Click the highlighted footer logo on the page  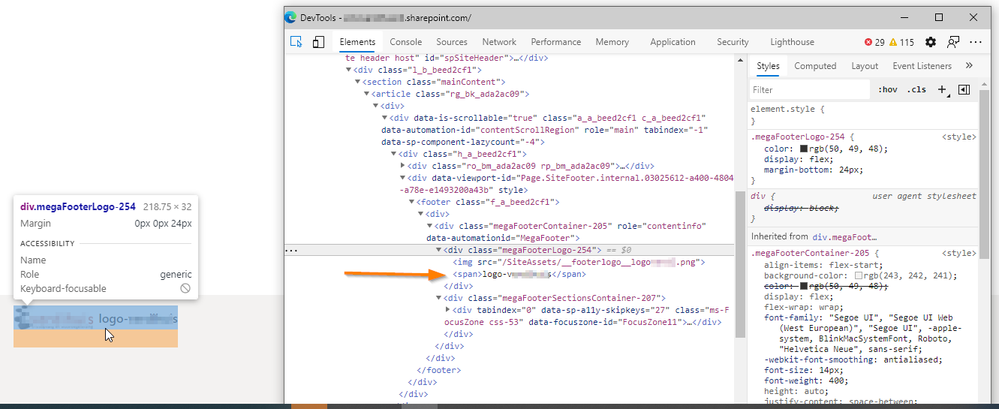click(x=96, y=319)
